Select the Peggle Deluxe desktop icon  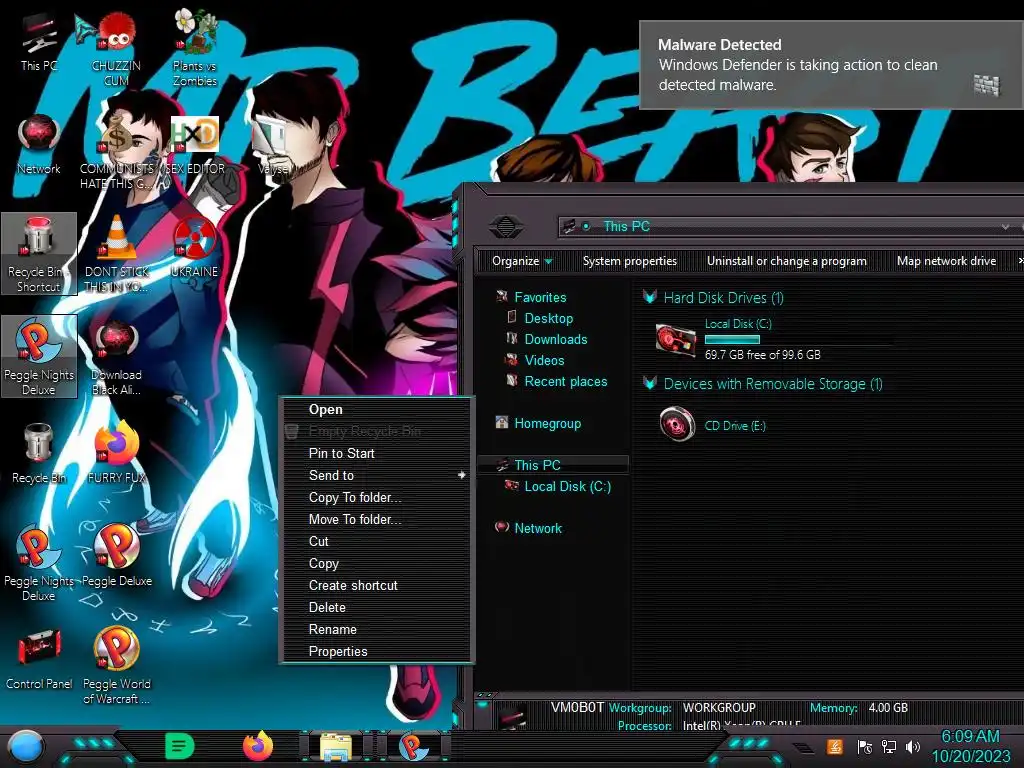[116, 555]
